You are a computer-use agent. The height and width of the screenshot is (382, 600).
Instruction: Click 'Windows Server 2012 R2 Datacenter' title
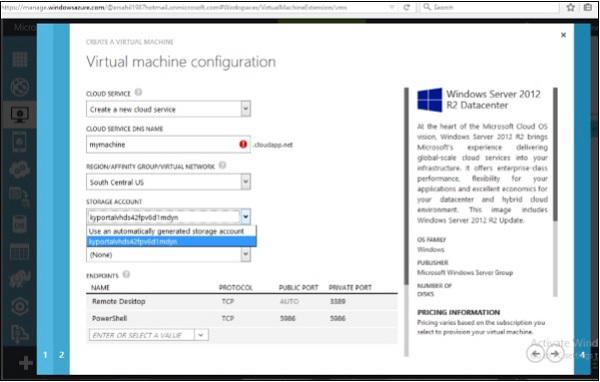494,100
